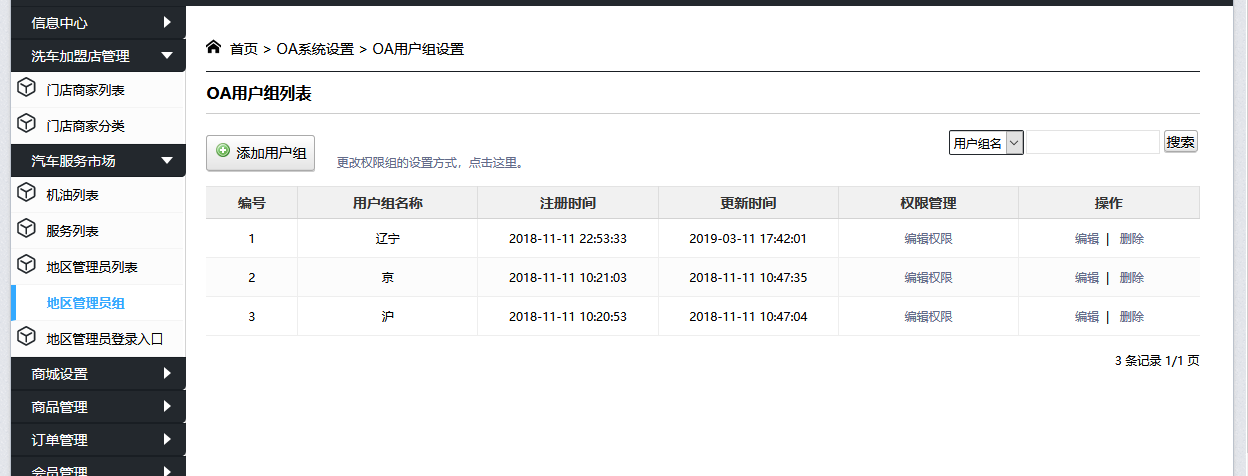Image resolution: width=1248 pixels, height=476 pixels.
Task: Click OA用户组设置 in the breadcrumb
Action: pyautogui.click(x=418, y=49)
